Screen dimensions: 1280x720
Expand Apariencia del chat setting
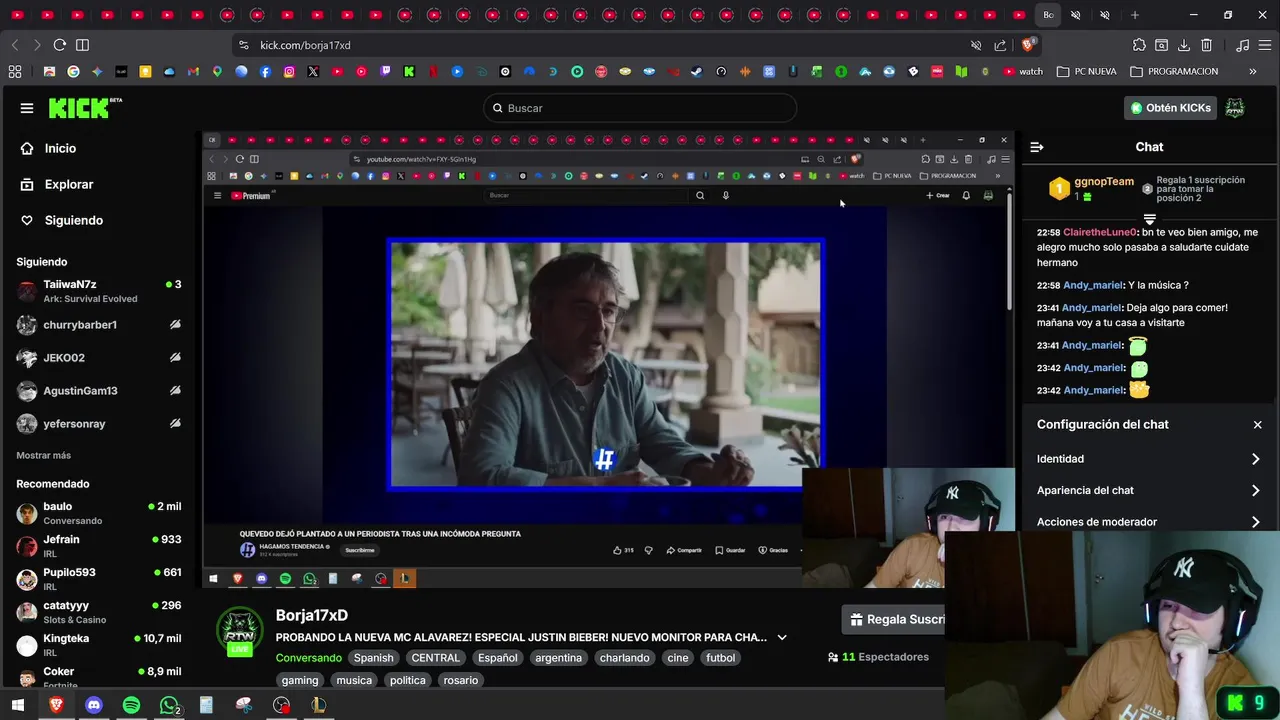point(1149,491)
